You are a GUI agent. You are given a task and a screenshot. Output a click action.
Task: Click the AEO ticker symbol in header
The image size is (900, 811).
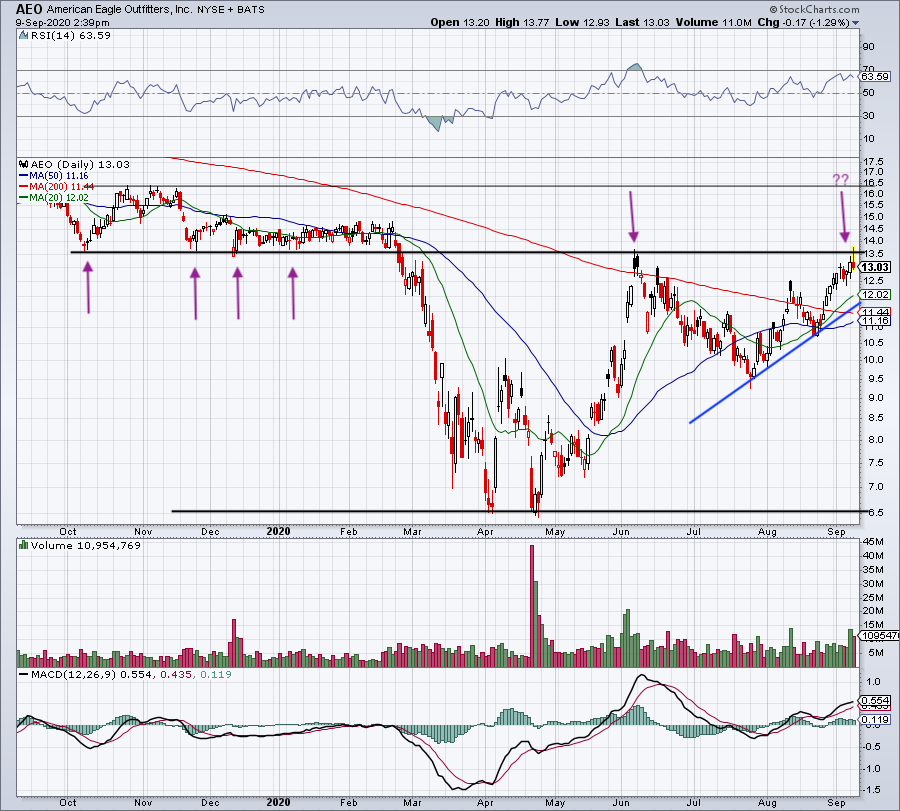[x=29, y=9]
